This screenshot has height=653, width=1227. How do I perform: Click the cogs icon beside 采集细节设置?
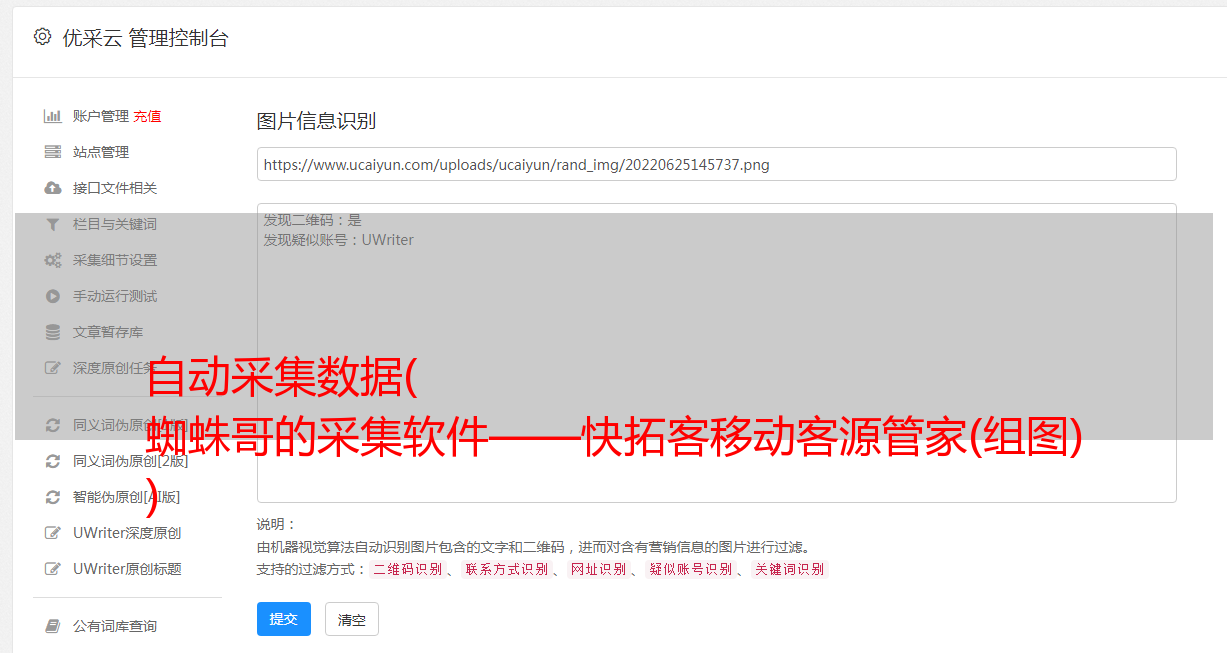(x=53, y=260)
